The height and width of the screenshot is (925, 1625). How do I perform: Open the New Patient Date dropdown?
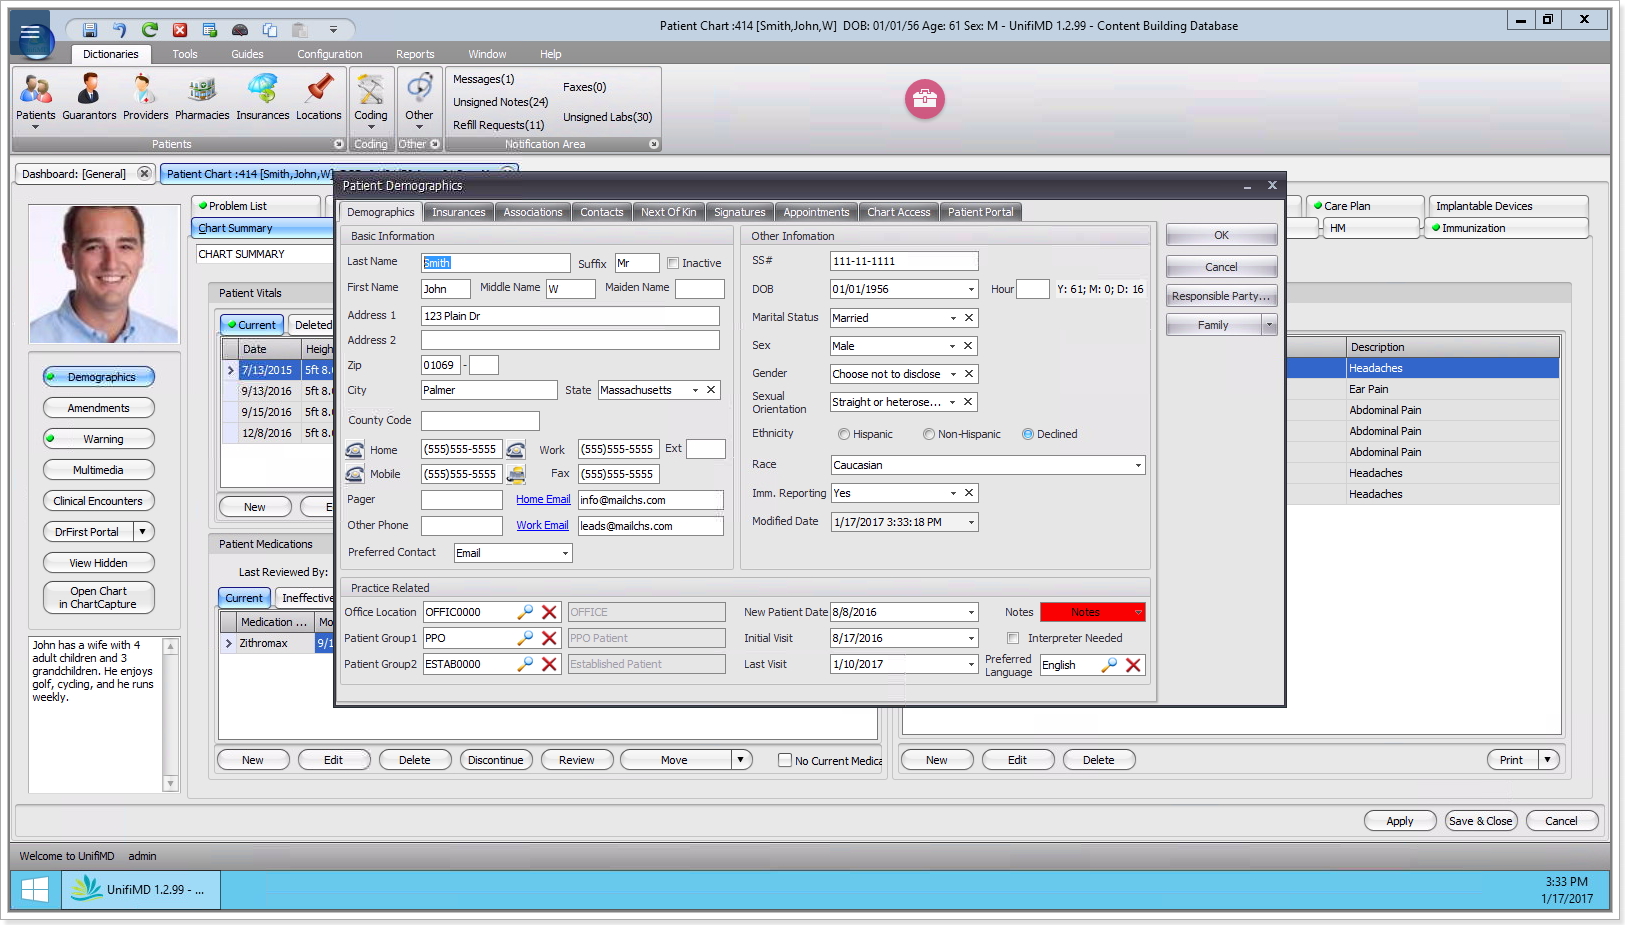(971, 612)
